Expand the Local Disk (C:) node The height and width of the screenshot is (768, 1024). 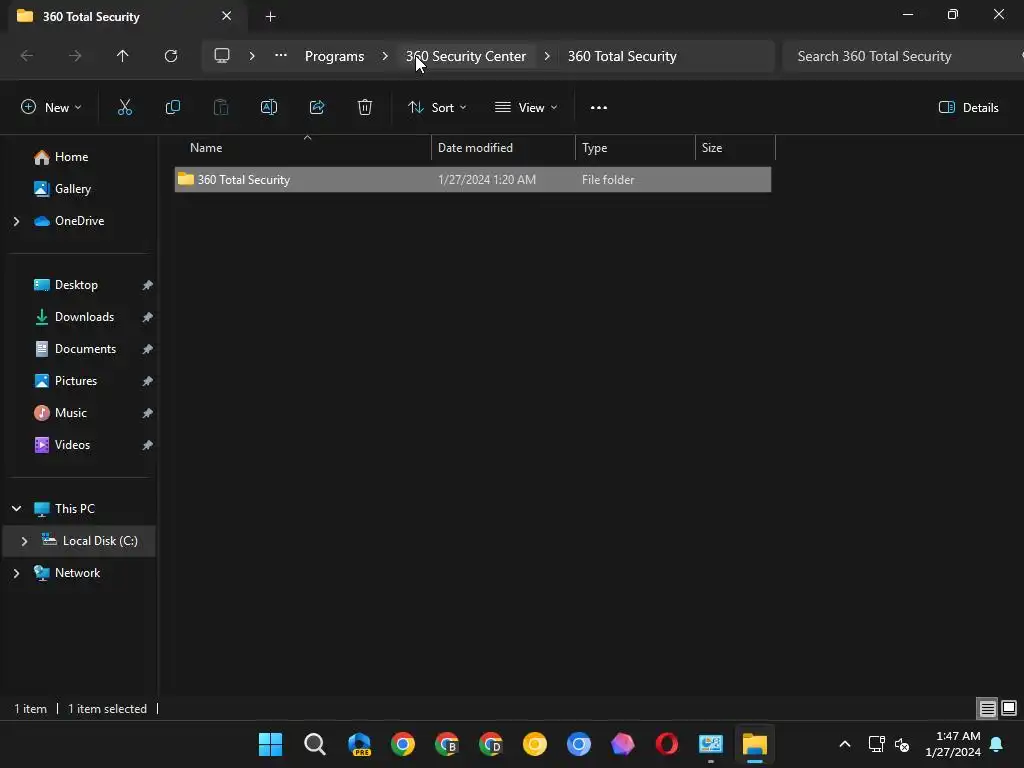click(x=24, y=541)
